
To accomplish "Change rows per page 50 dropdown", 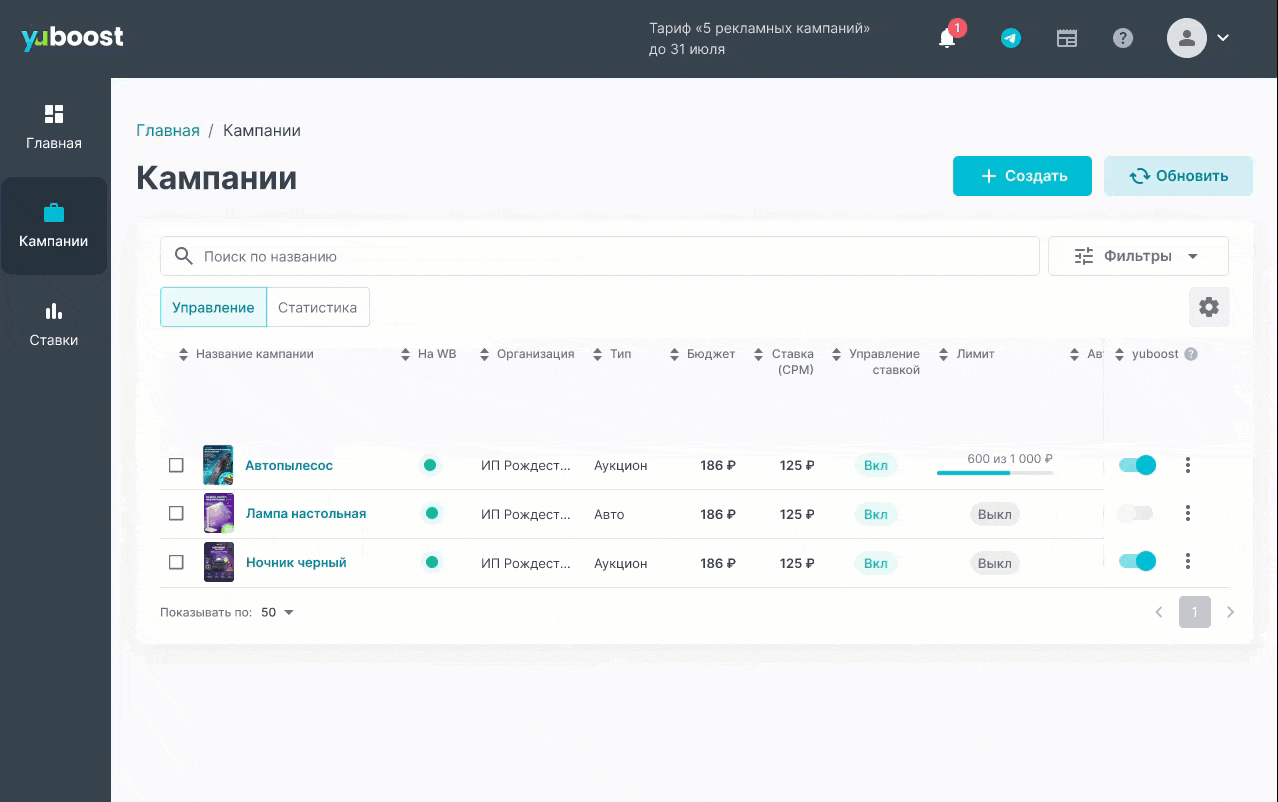I will pos(278,612).
